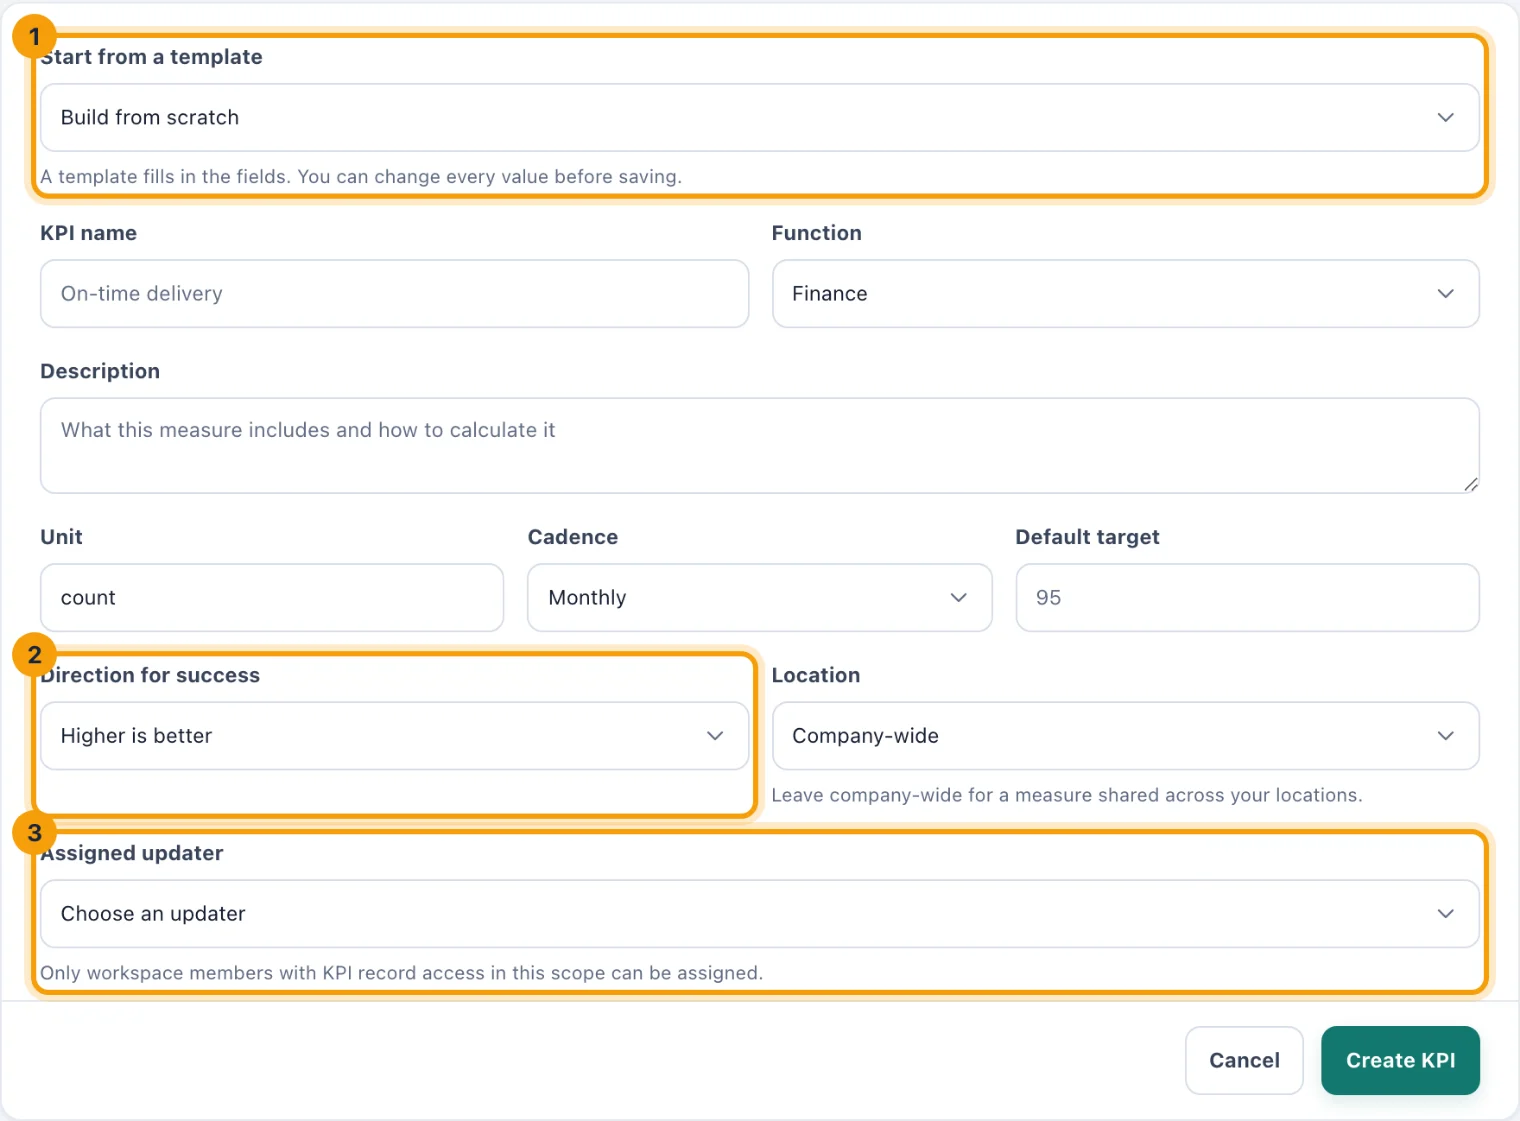Open the Function dropdown showing Finance
Screen dimensions: 1520x1121
pyautogui.click(x=1125, y=294)
